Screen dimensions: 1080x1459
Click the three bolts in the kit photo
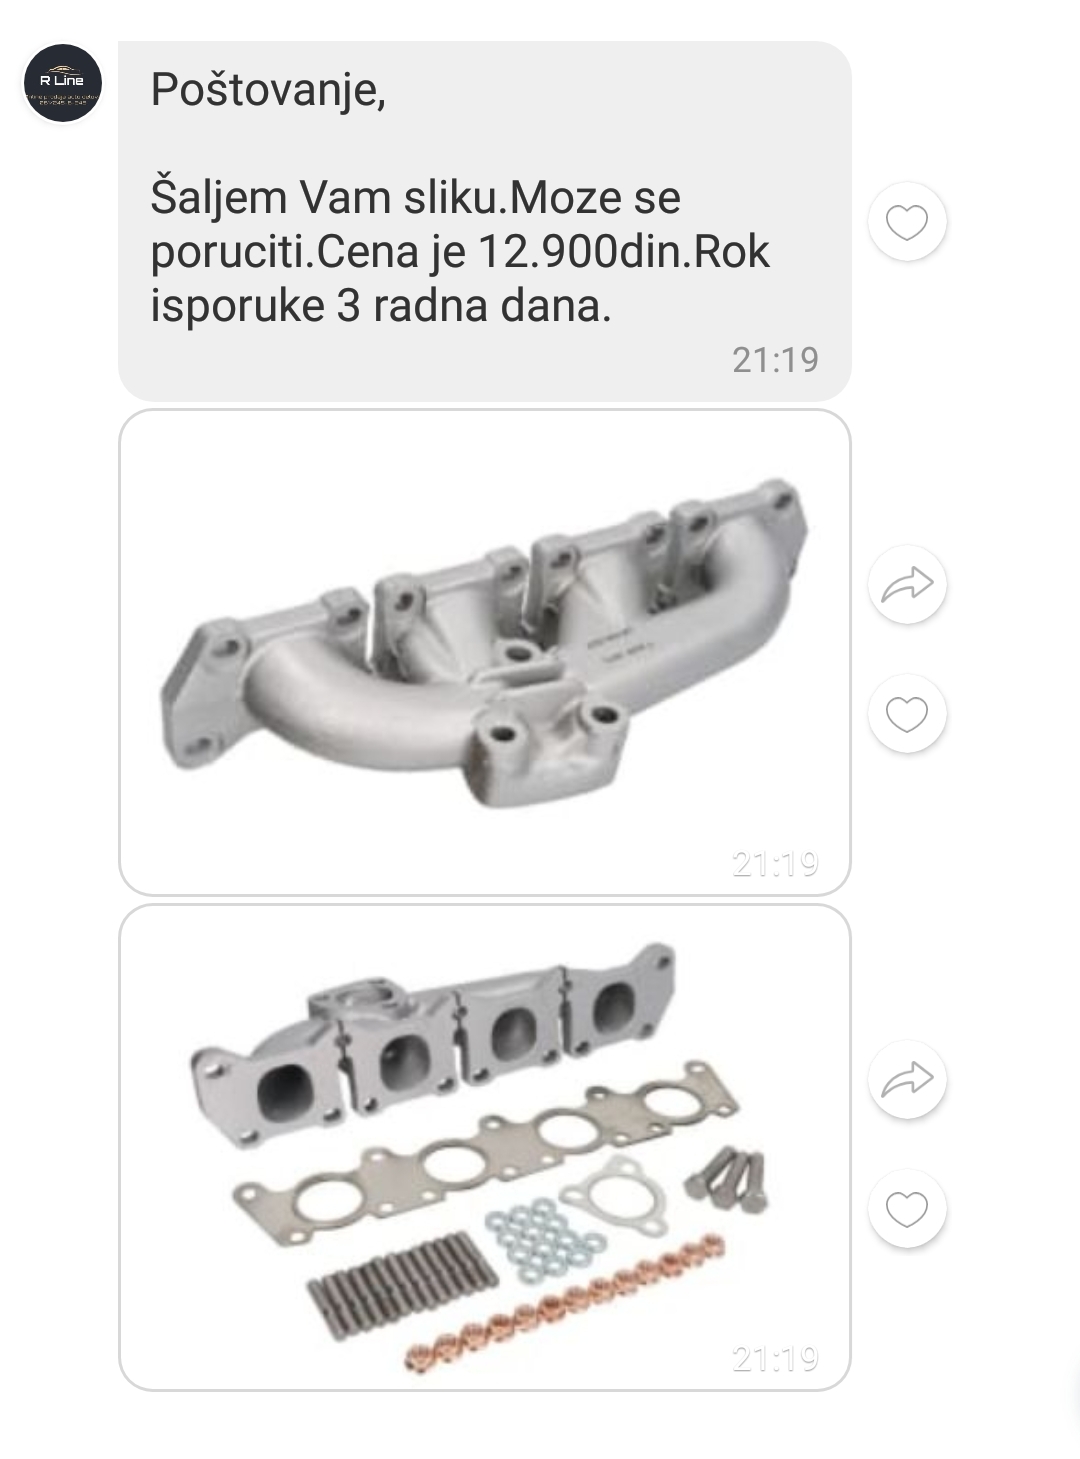click(x=727, y=1181)
